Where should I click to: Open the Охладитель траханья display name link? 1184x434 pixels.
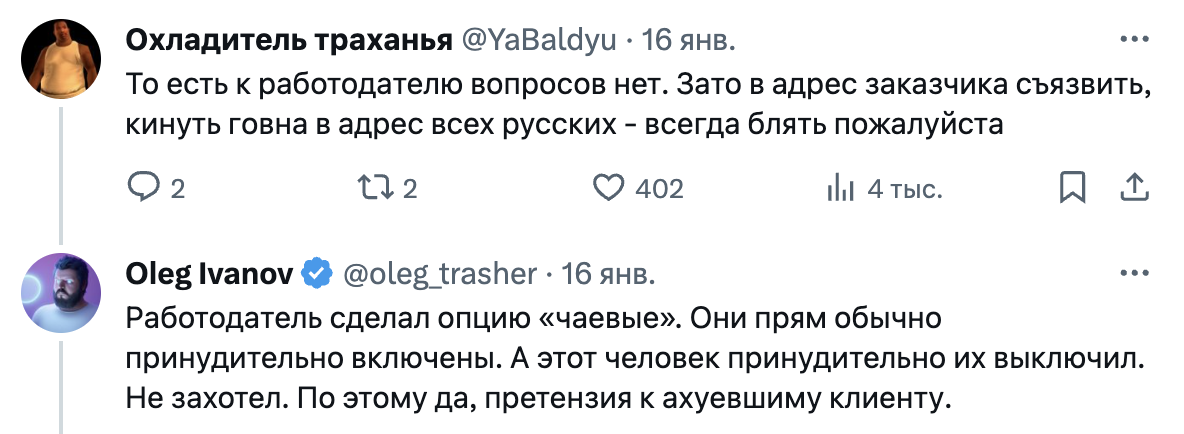(x=287, y=41)
